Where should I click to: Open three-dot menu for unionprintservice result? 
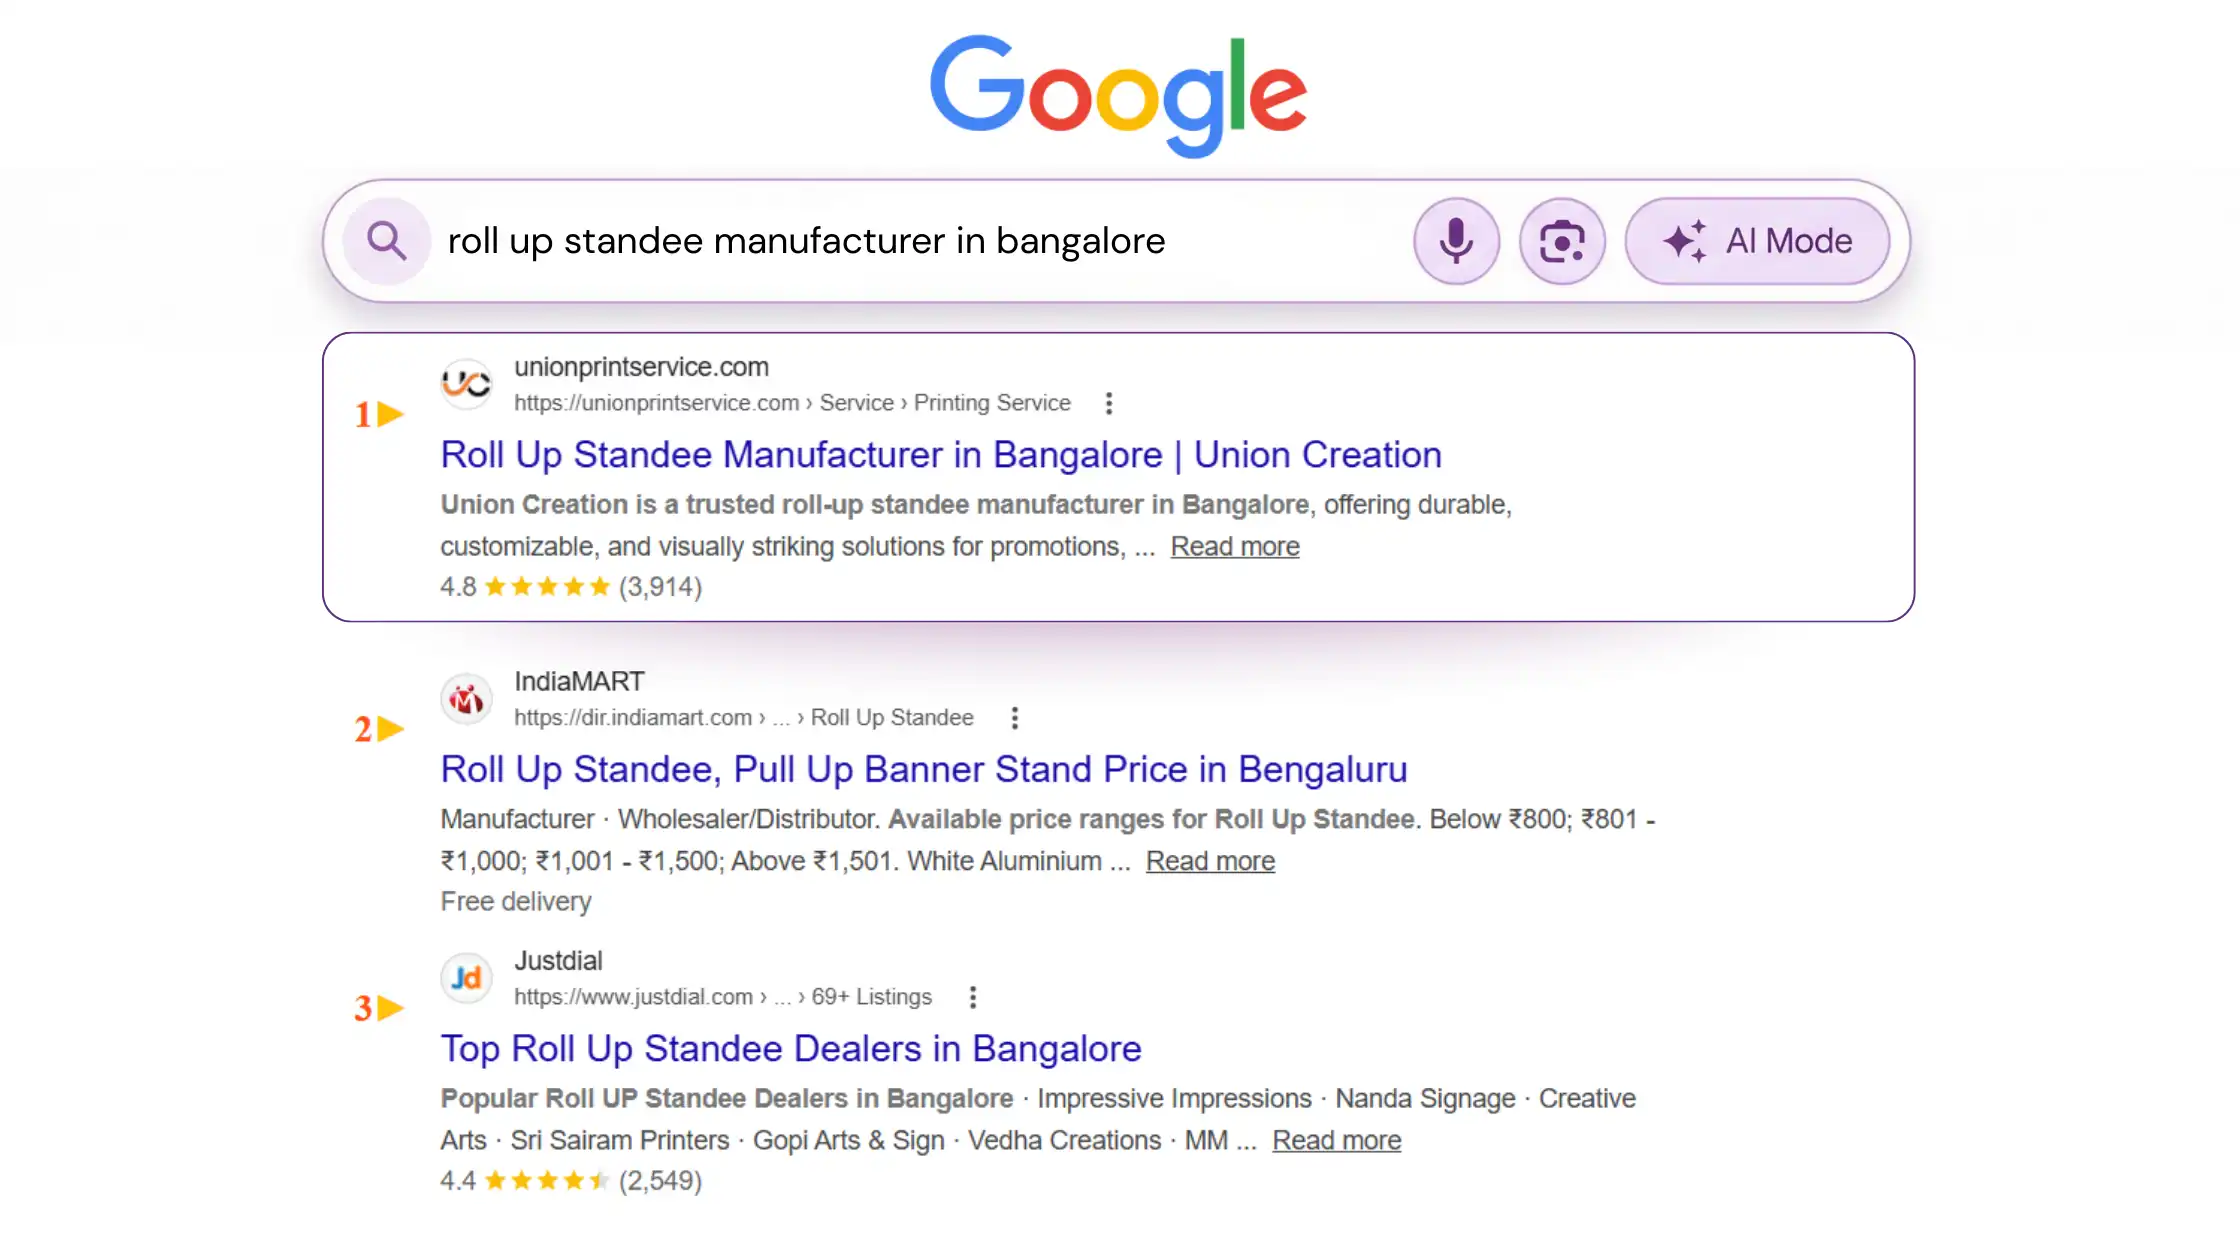click(1108, 403)
